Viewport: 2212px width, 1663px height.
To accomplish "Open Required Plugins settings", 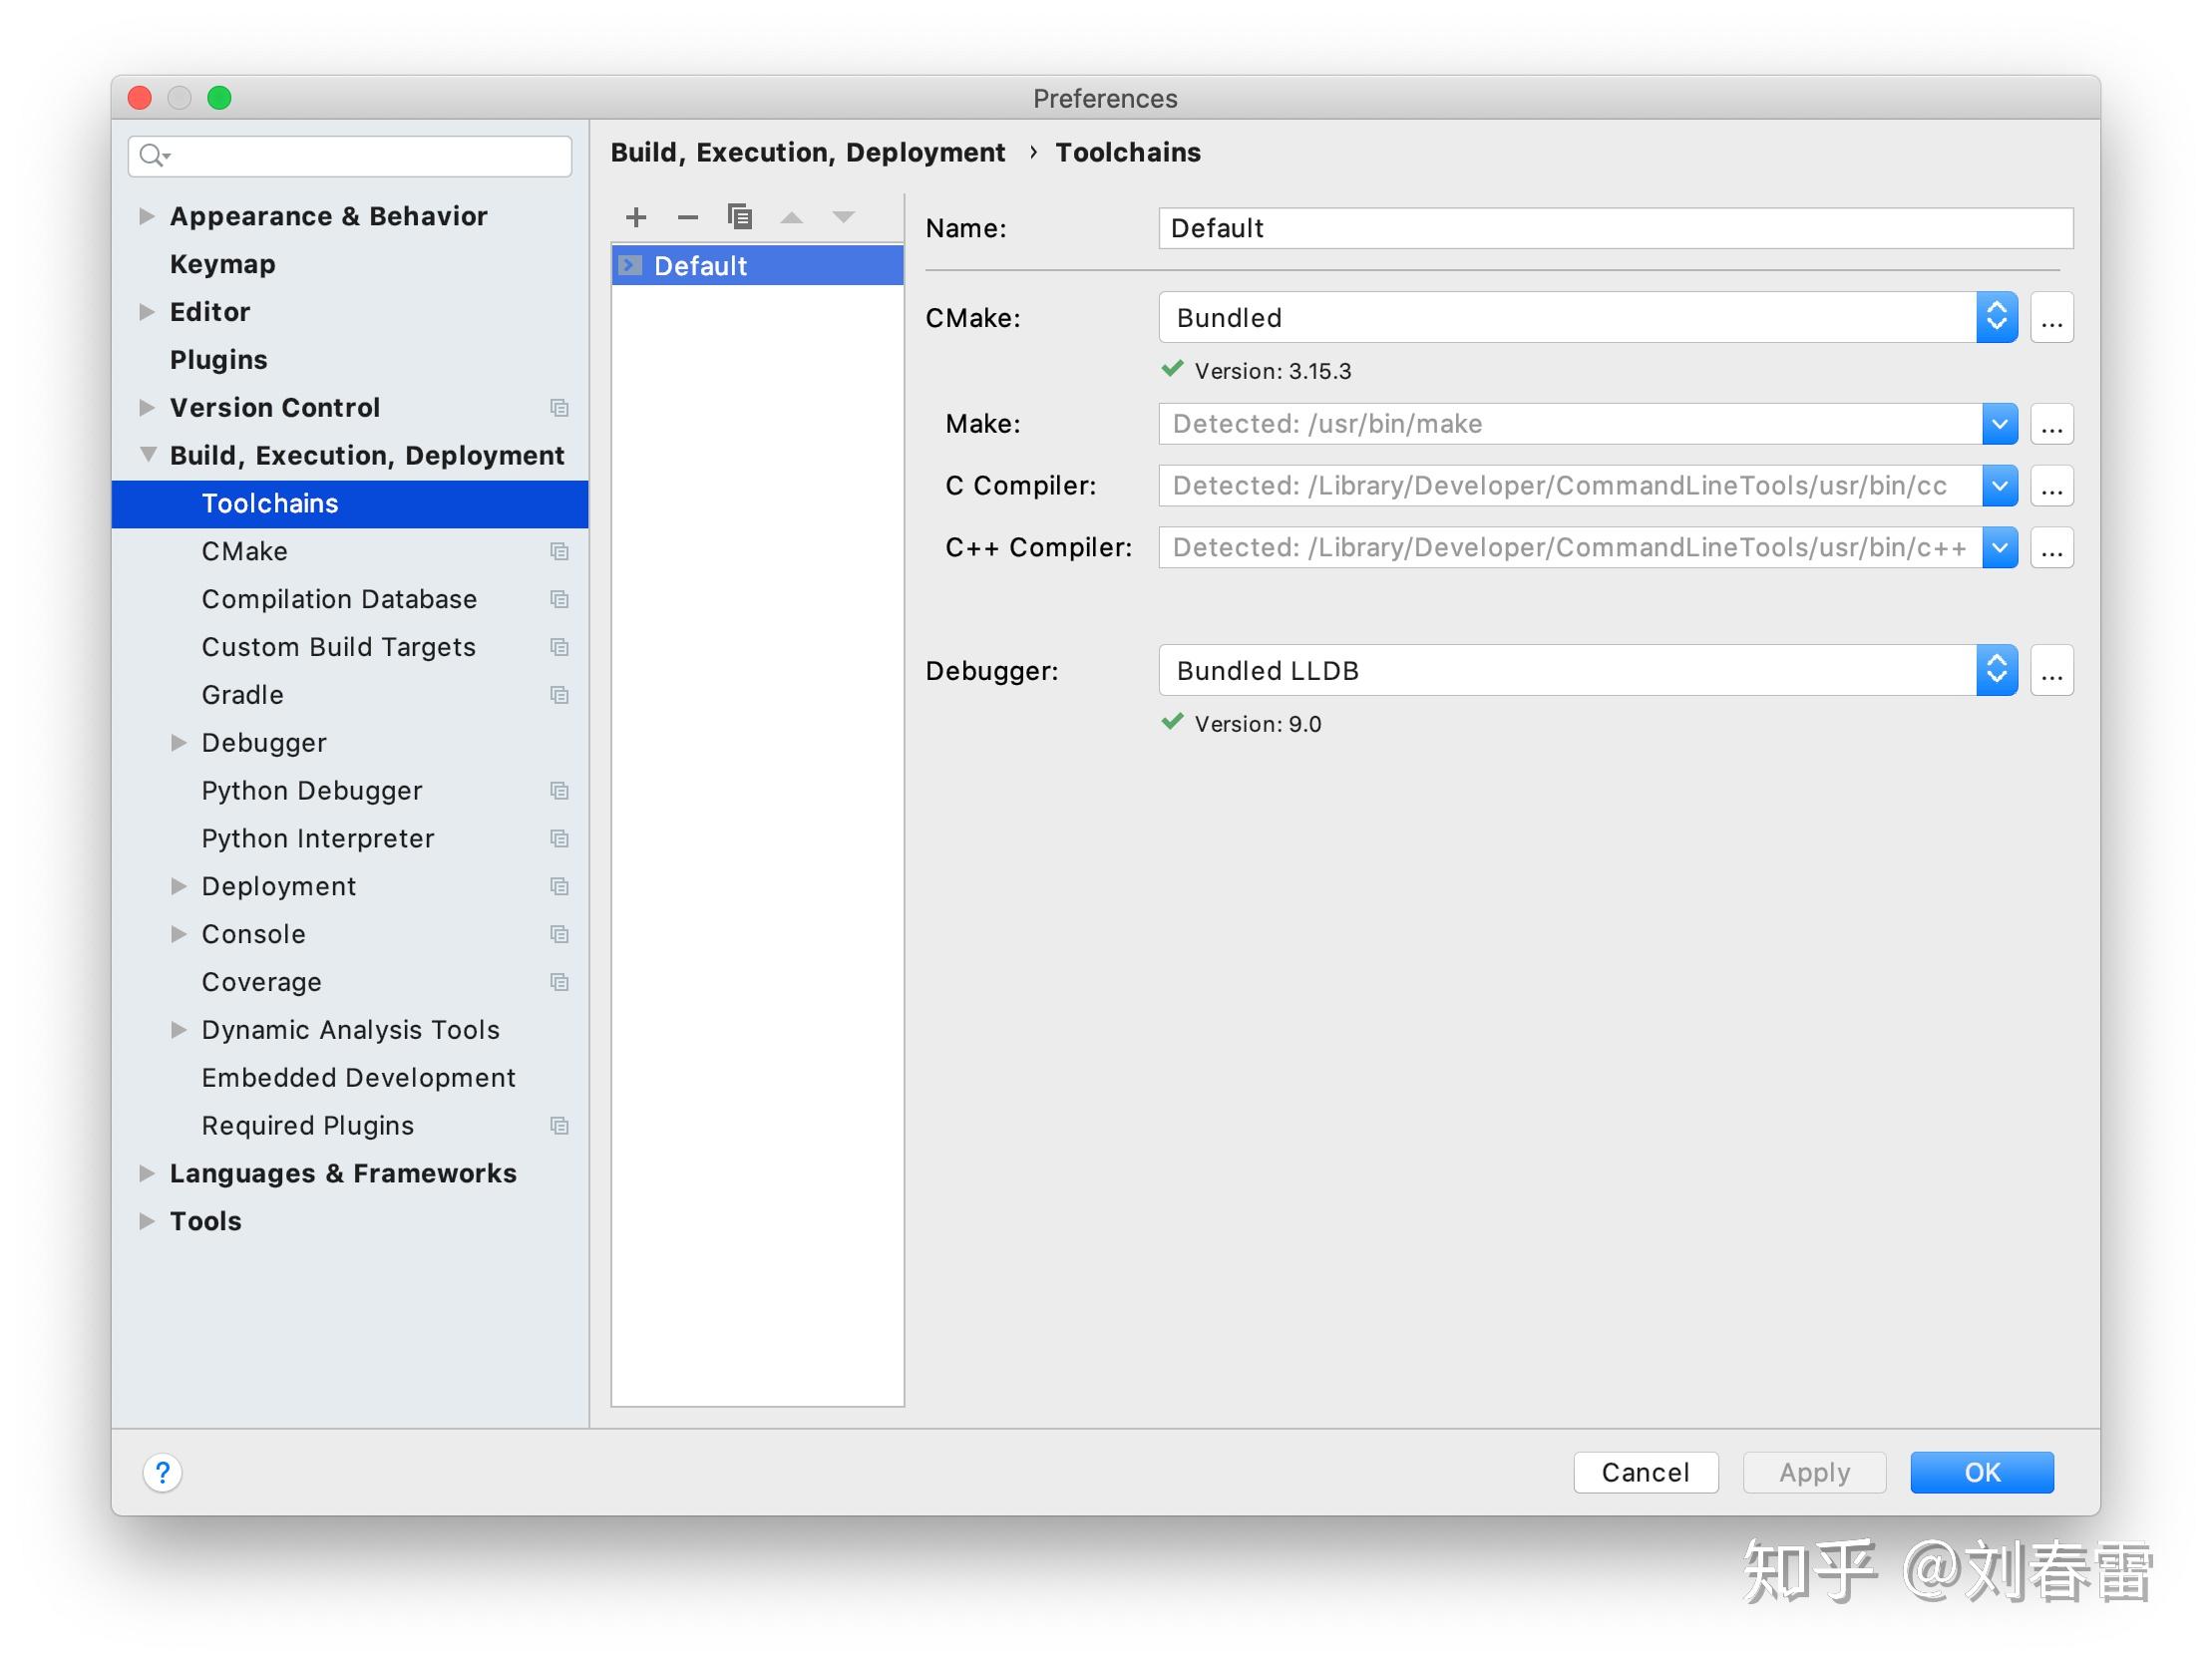I will click(x=307, y=1126).
